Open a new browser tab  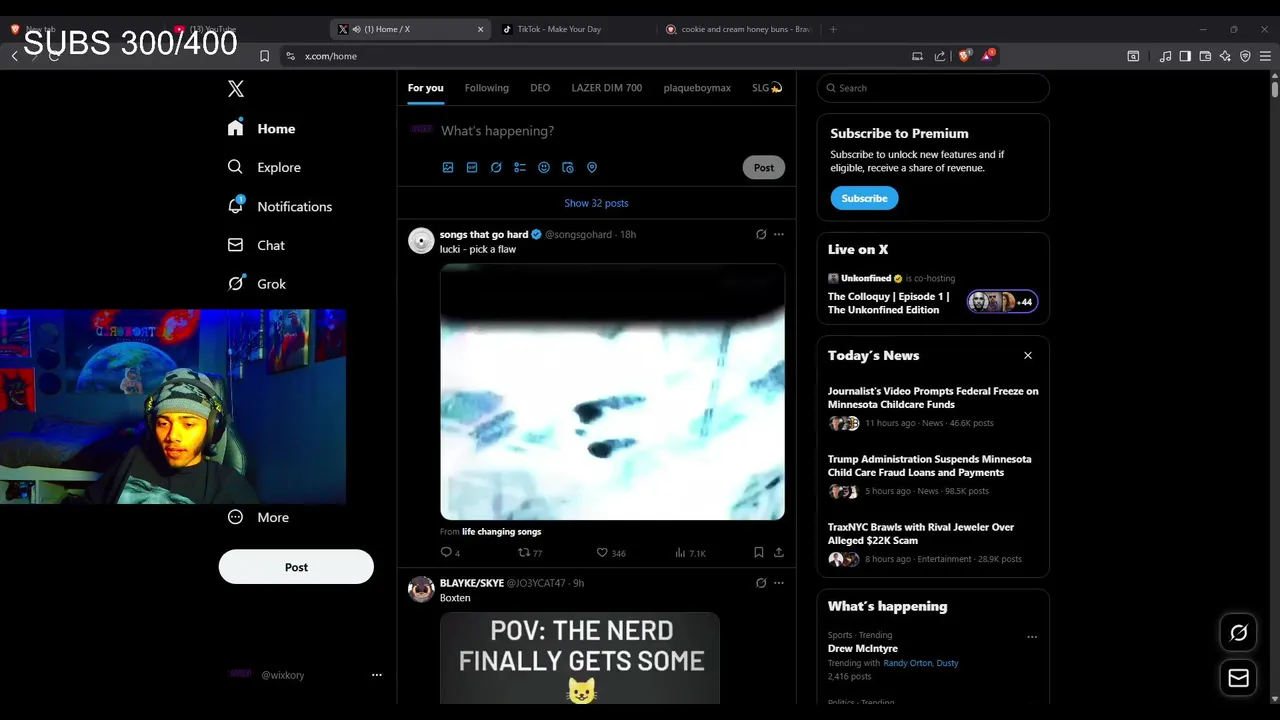coord(833,29)
